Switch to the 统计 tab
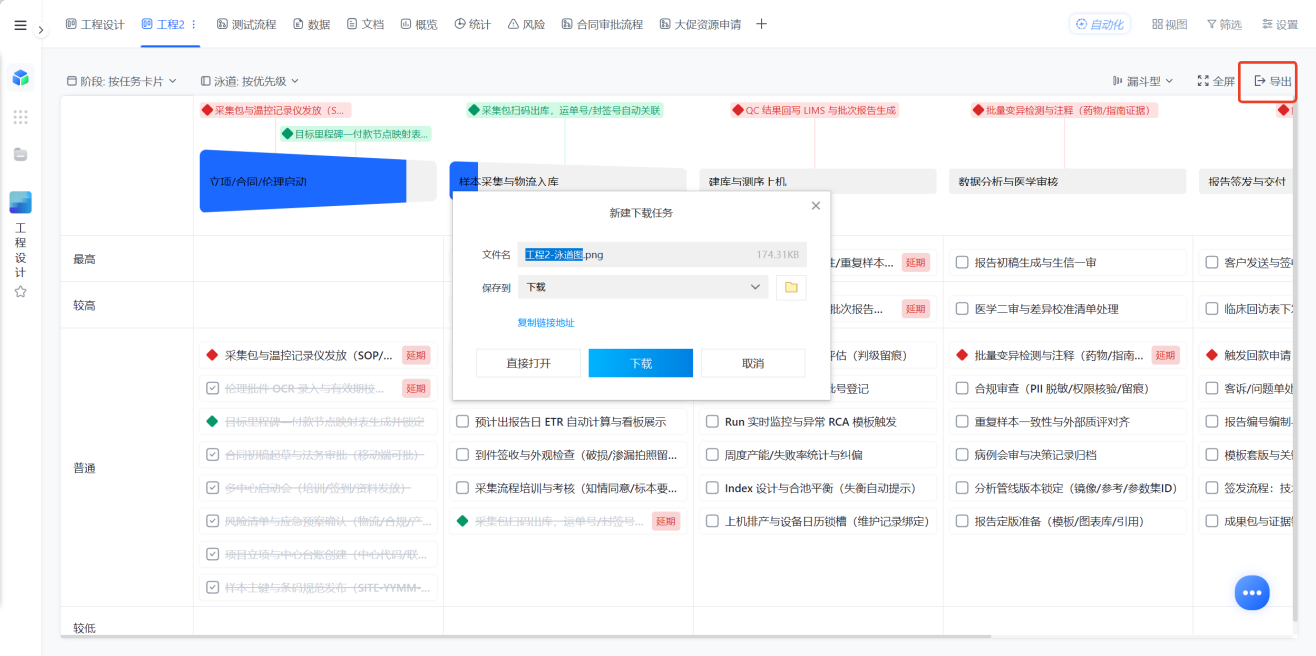The image size is (1316, 656). [x=472, y=24]
